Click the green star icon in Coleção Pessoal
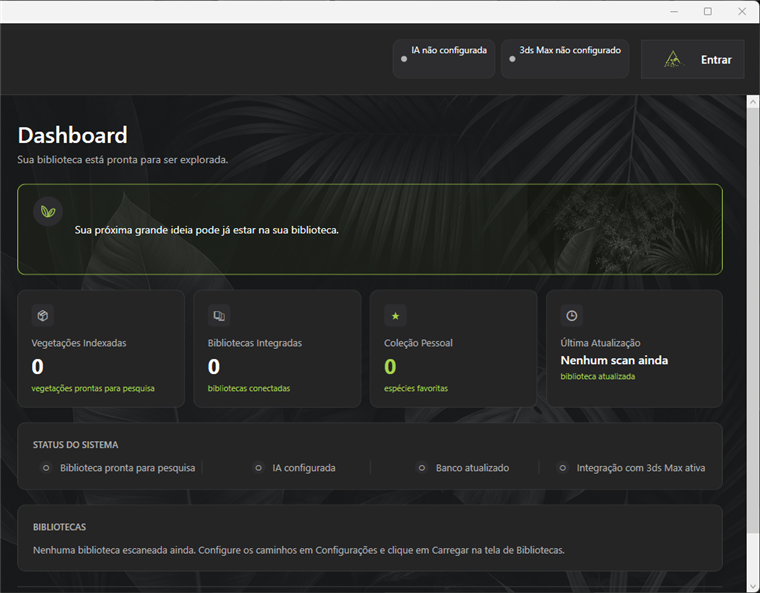 (396, 316)
